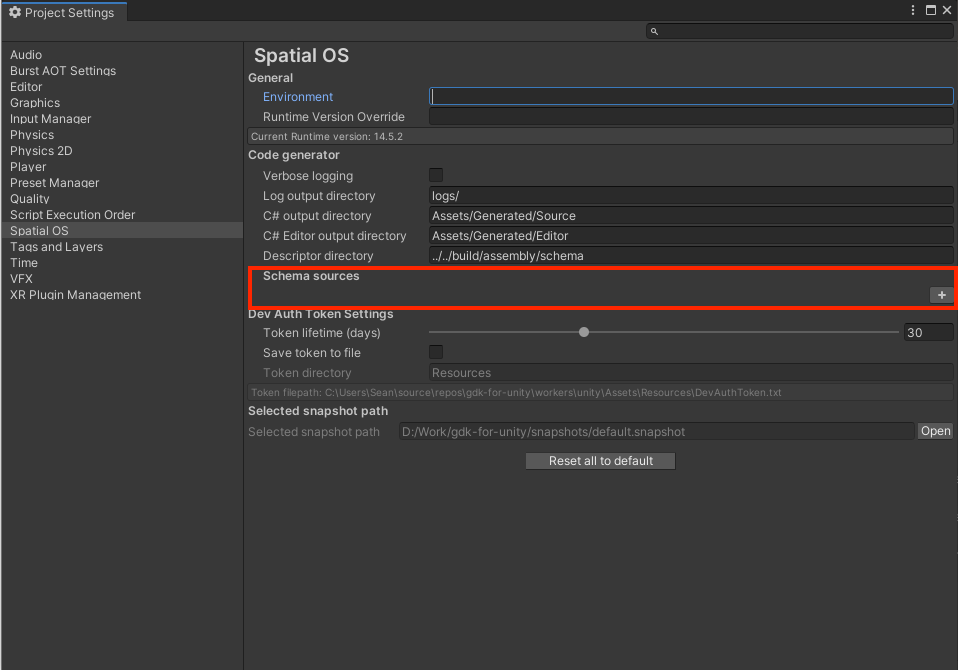The width and height of the screenshot is (958, 670).
Task: Open Preset Manager settings
Action: point(54,183)
